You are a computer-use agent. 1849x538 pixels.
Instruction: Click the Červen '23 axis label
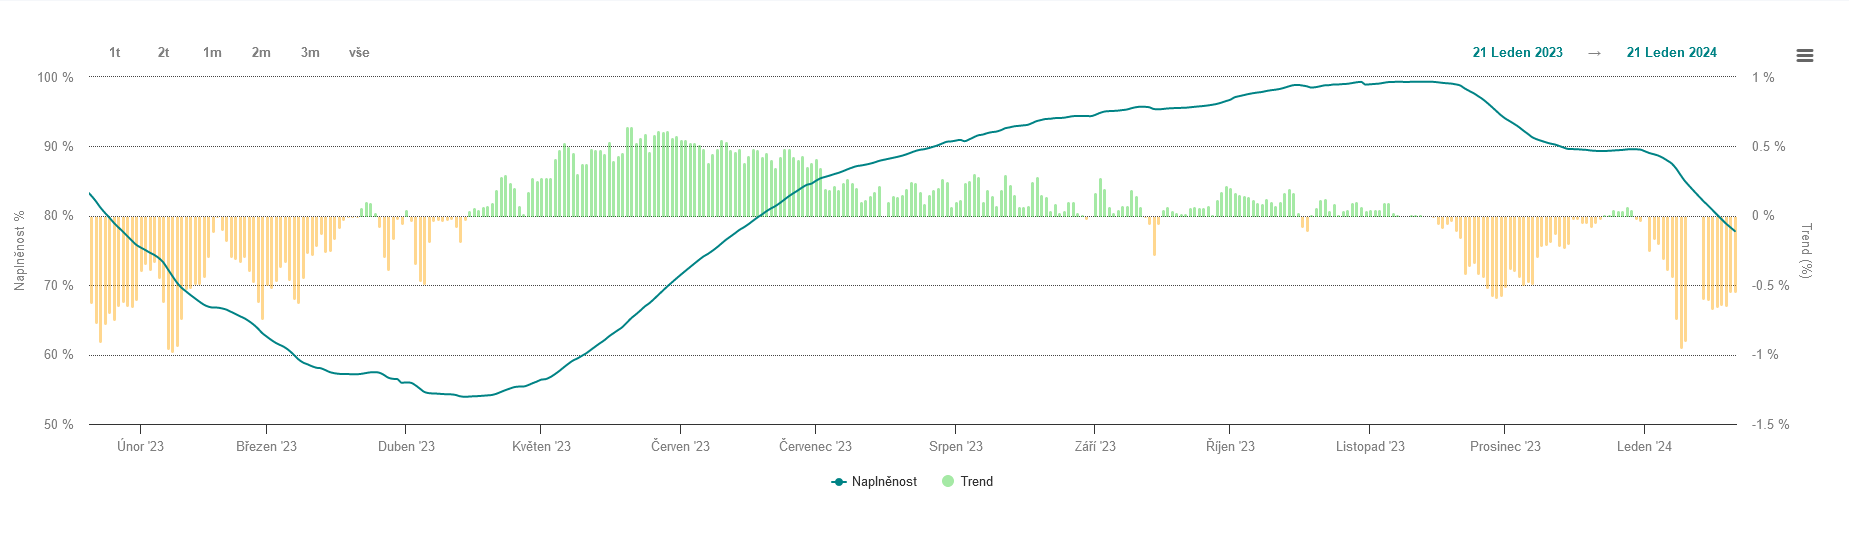coord(680,447)
